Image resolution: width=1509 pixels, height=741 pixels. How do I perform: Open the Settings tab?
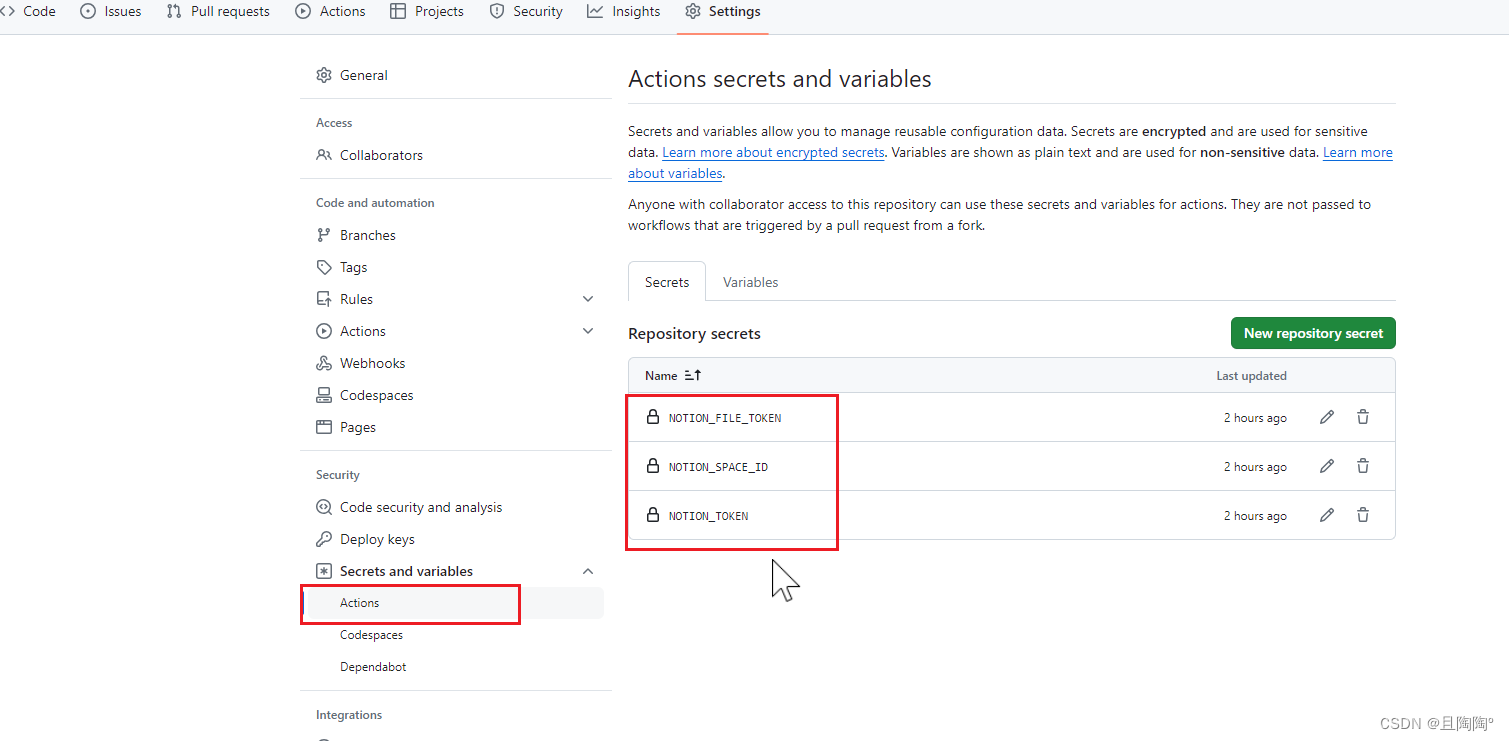723,11
